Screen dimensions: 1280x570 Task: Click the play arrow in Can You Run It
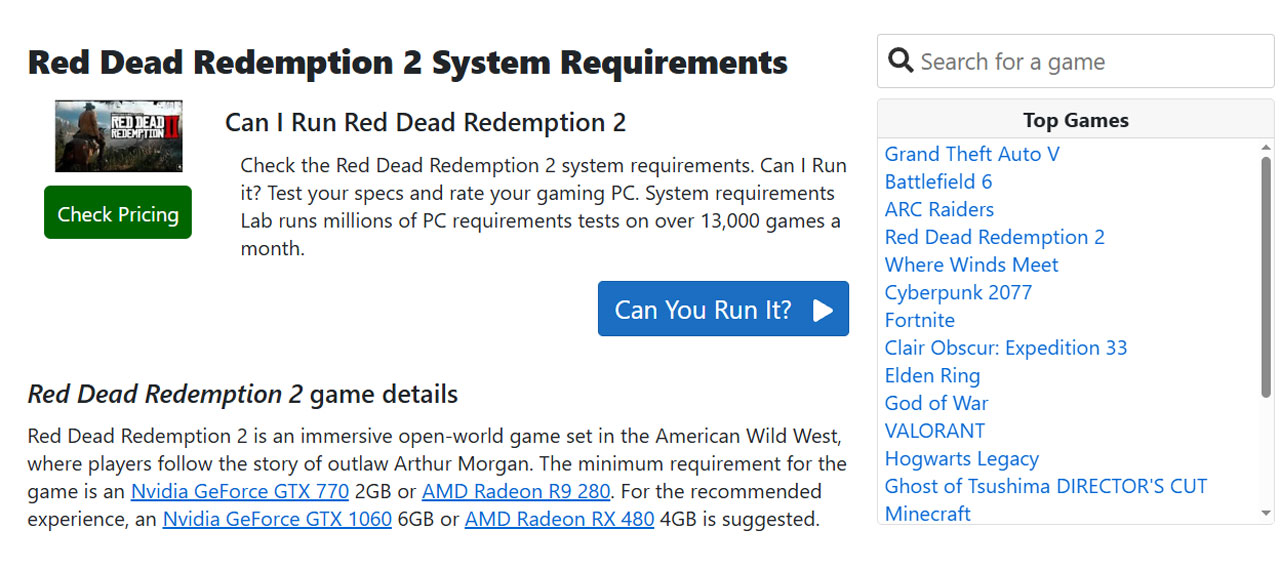click(x=823, y=310)
